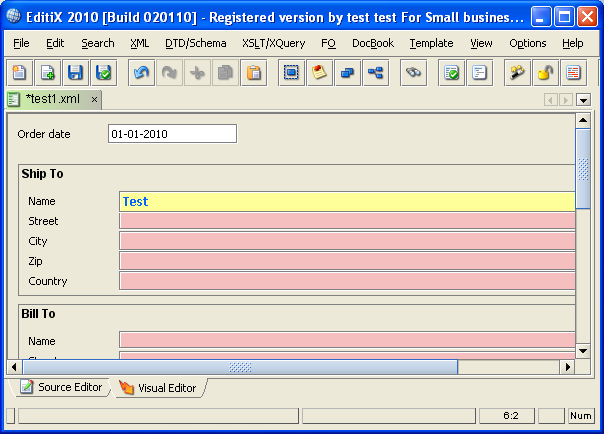This screenshot has height=434, width=604.
Task: Open the DTD/Schema menu
Action: pos(196,43)
